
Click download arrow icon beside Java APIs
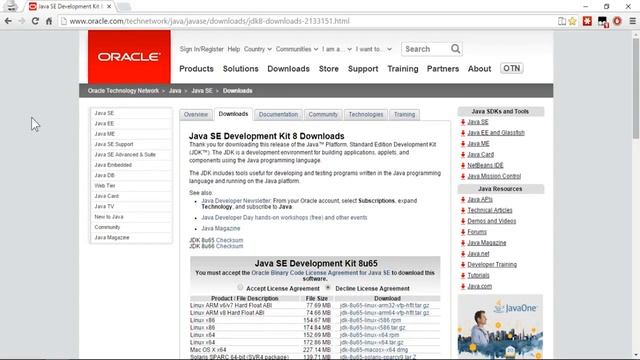pyautogui.click(x=463, y=200)
